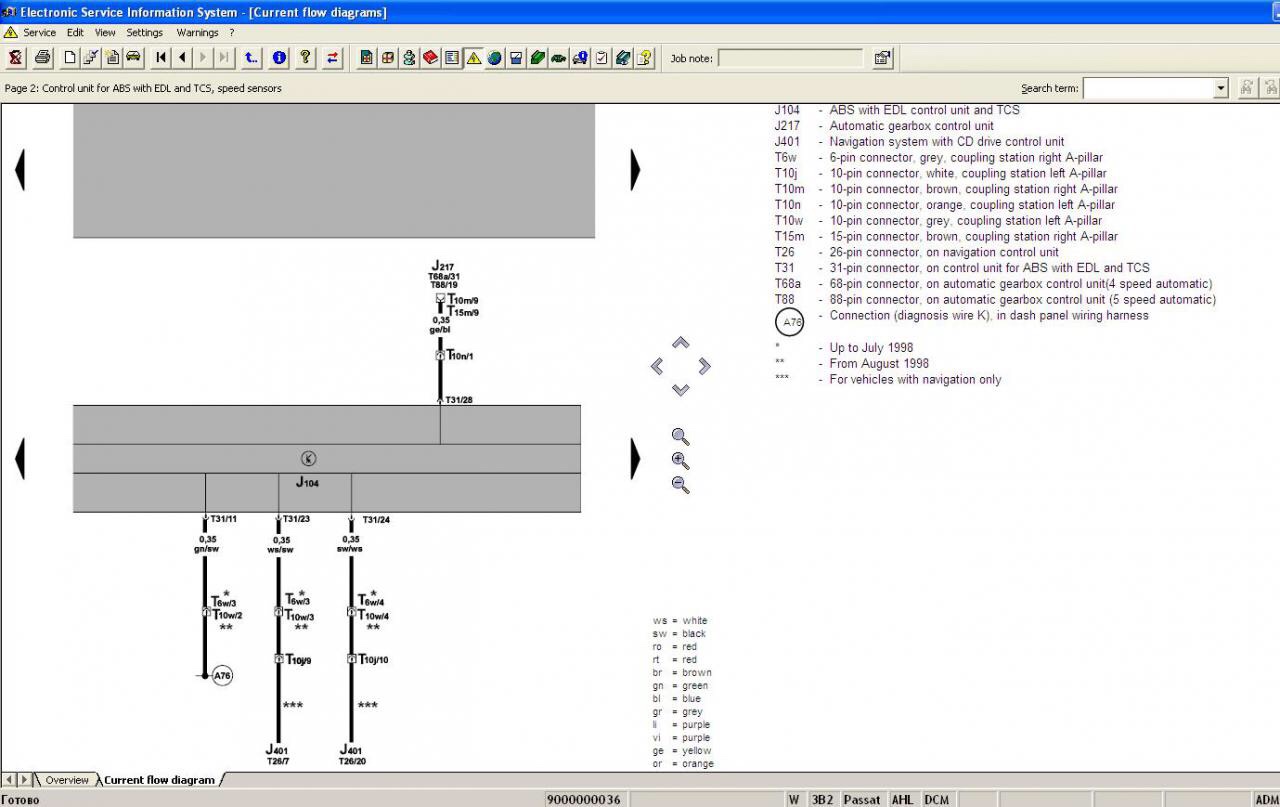Screen dimensions: 1280x807
Task: Click the tab scroll right arrow at bottom
Action: click(25, 780)
